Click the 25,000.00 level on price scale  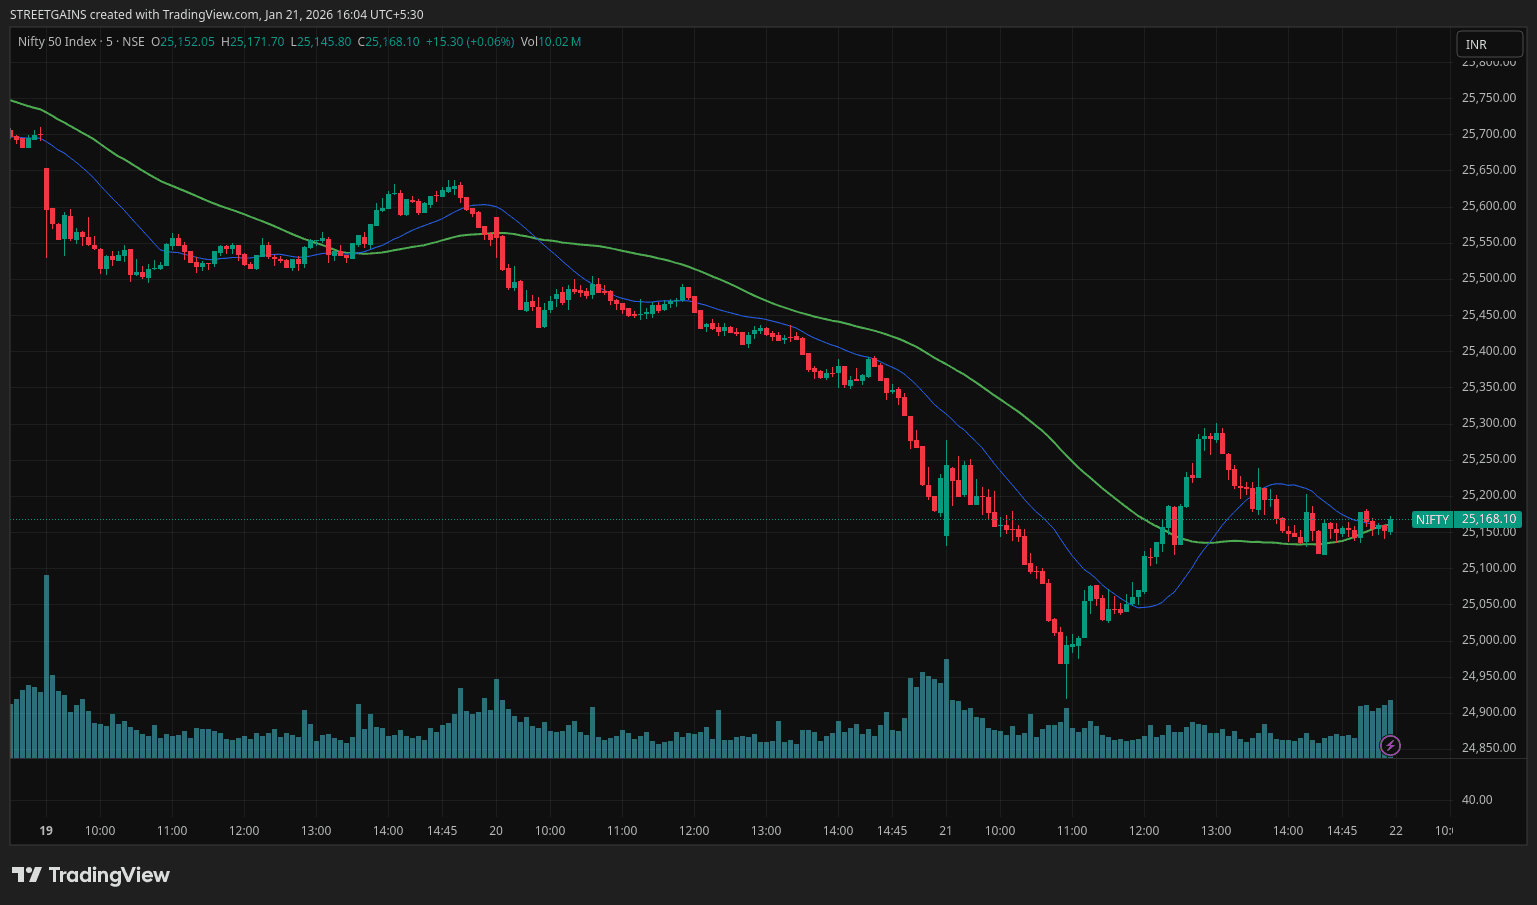(x=1488, y=640)
